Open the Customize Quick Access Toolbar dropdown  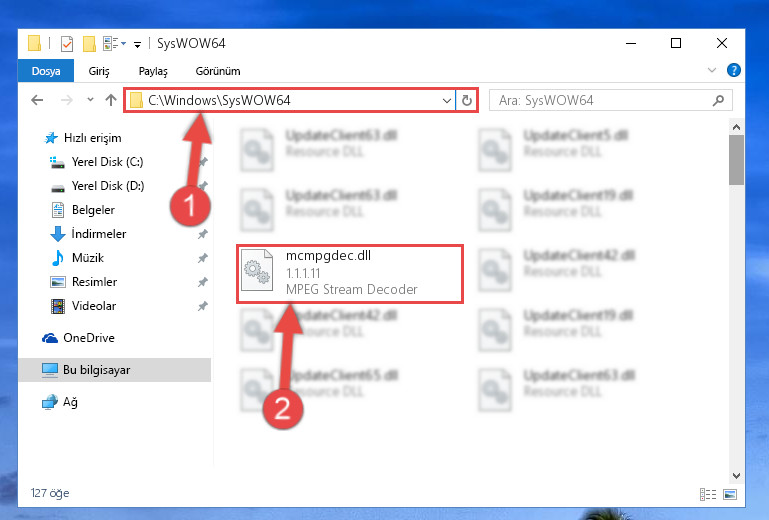(x=138, y=45)
